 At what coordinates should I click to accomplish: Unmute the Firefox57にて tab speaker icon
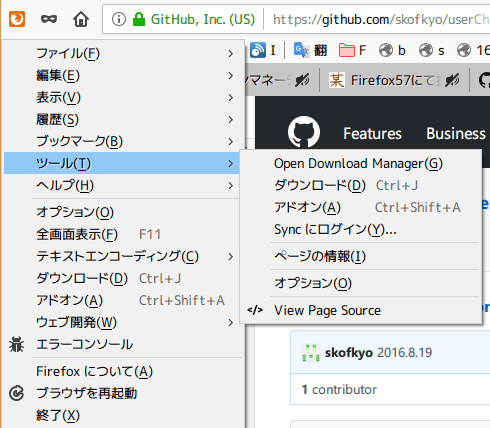click(452, 80)
